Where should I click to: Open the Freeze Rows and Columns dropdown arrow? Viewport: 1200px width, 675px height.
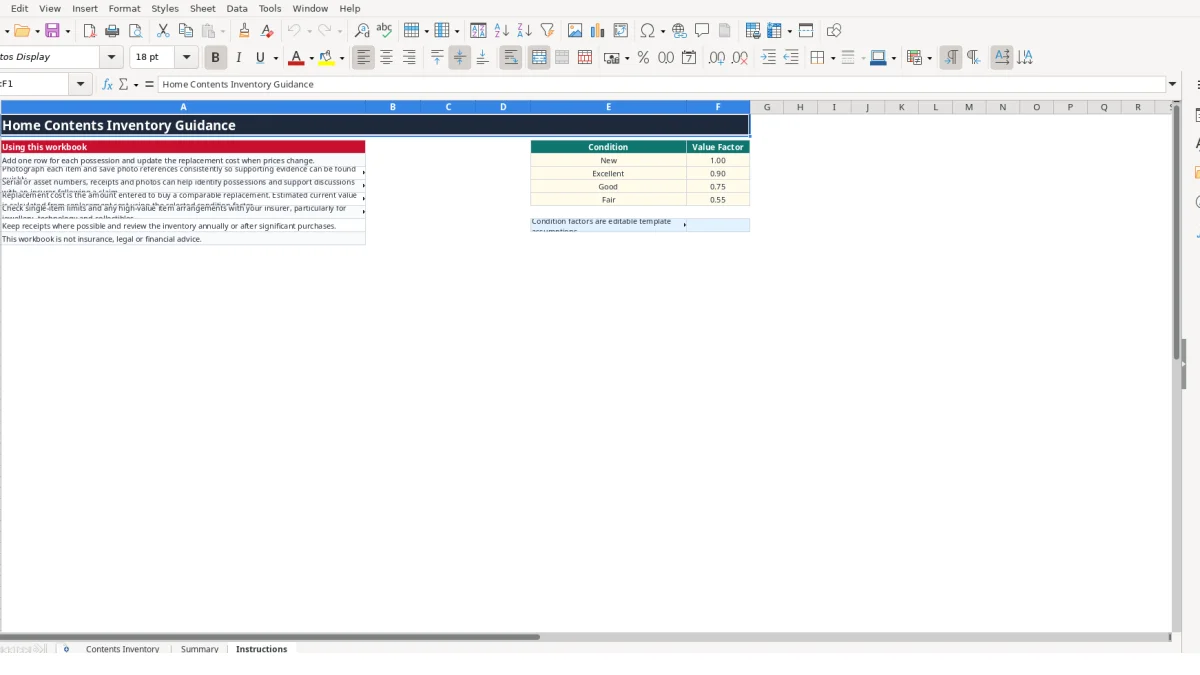click(x=789, y=31)
